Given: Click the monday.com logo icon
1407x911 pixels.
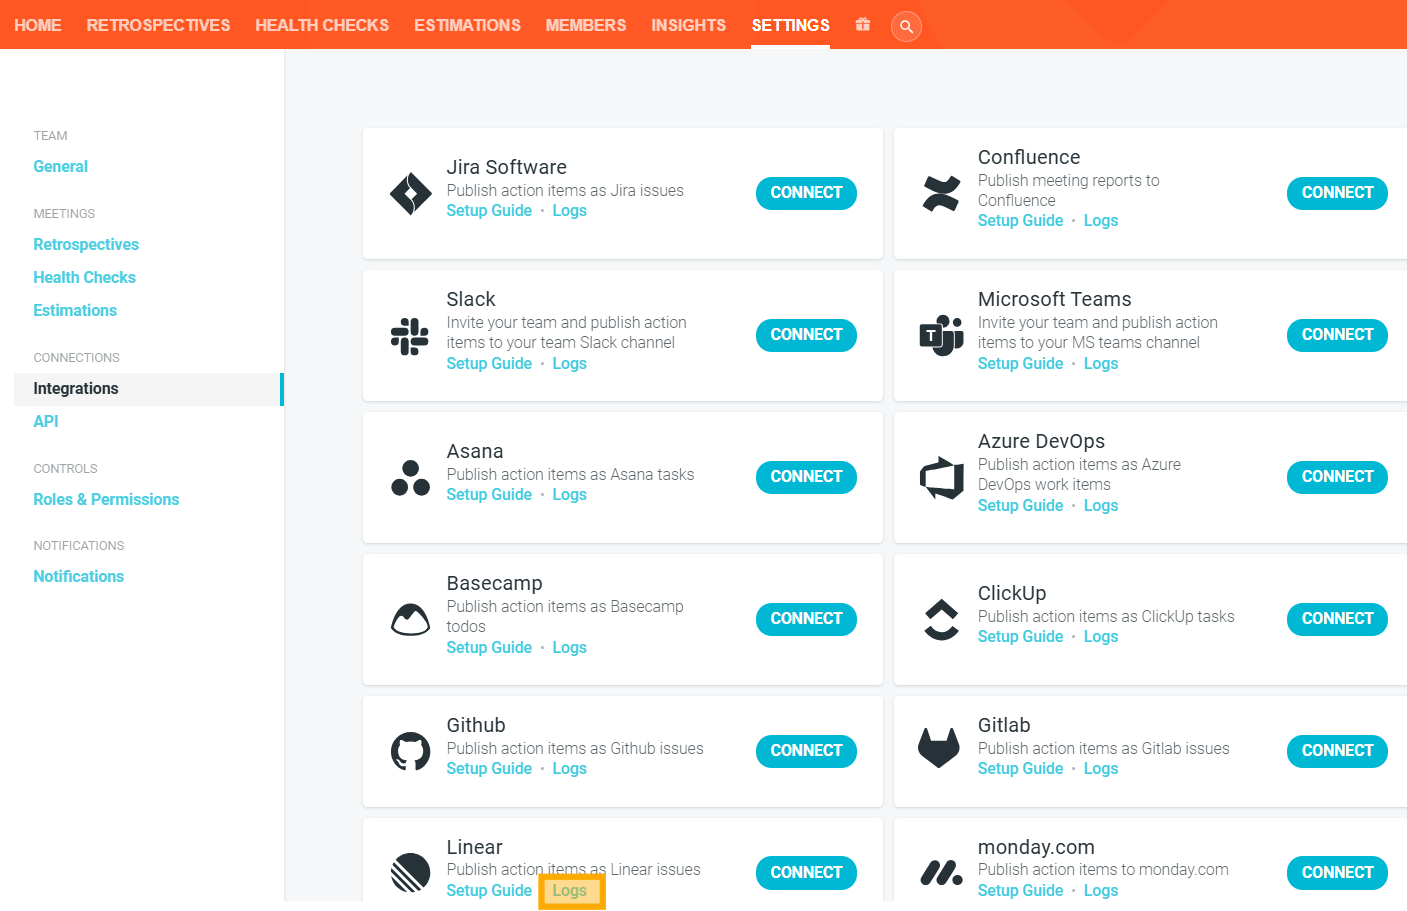Looking at the screenshot, I should (x=941, y=873).
